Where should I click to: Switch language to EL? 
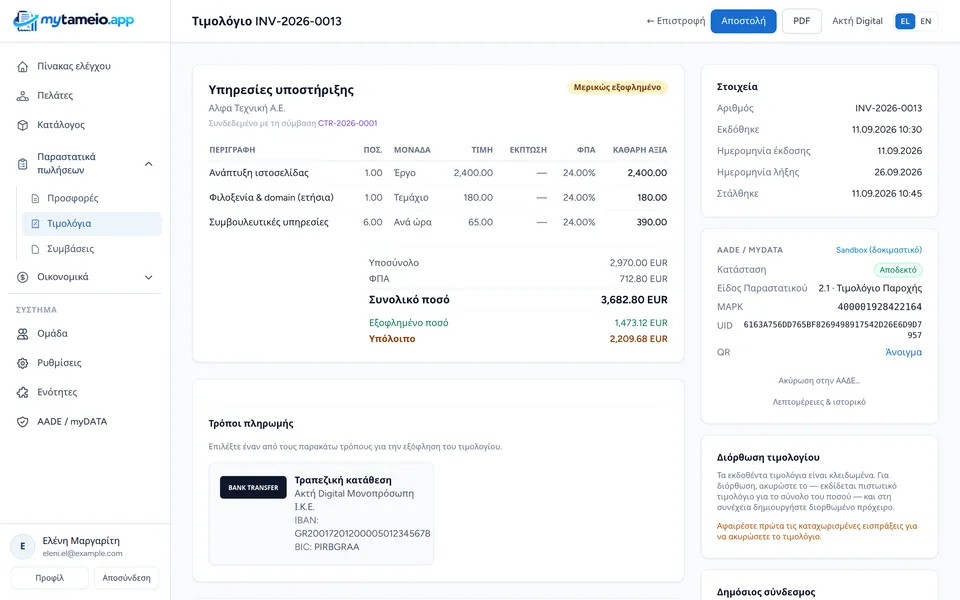point(905,21)
